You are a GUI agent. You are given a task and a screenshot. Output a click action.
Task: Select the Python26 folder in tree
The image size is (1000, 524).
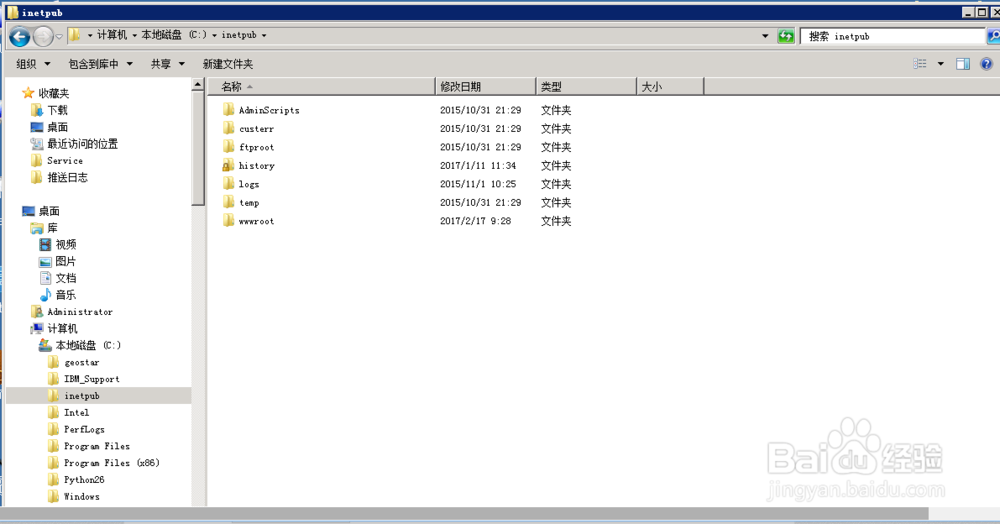(x=77, y=479)
